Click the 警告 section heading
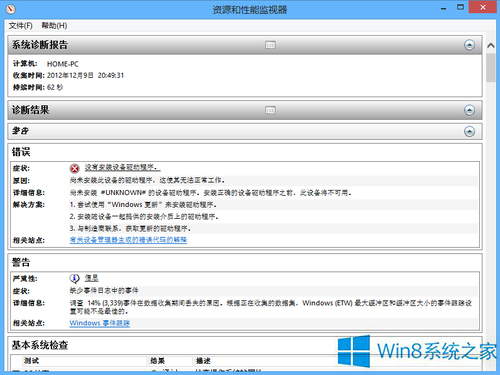The width and height of the screenshot is (500, 375). [x=21, y=262]
